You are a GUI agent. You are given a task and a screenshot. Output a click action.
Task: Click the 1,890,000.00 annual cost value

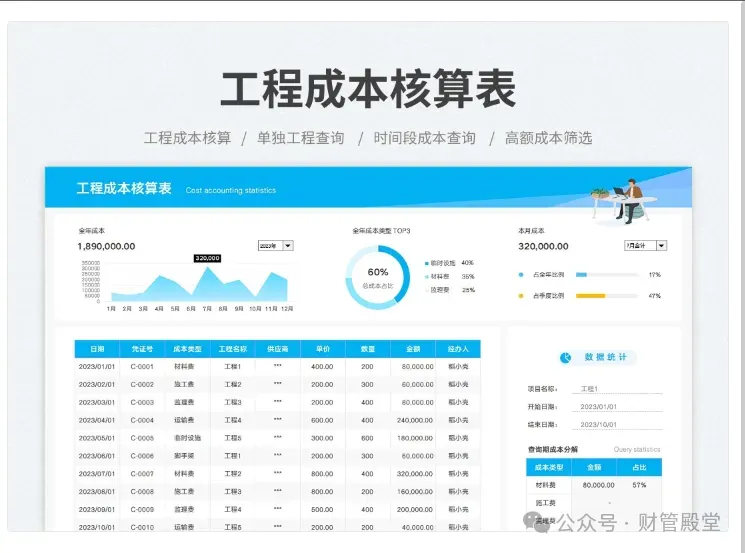pos(106,246)
